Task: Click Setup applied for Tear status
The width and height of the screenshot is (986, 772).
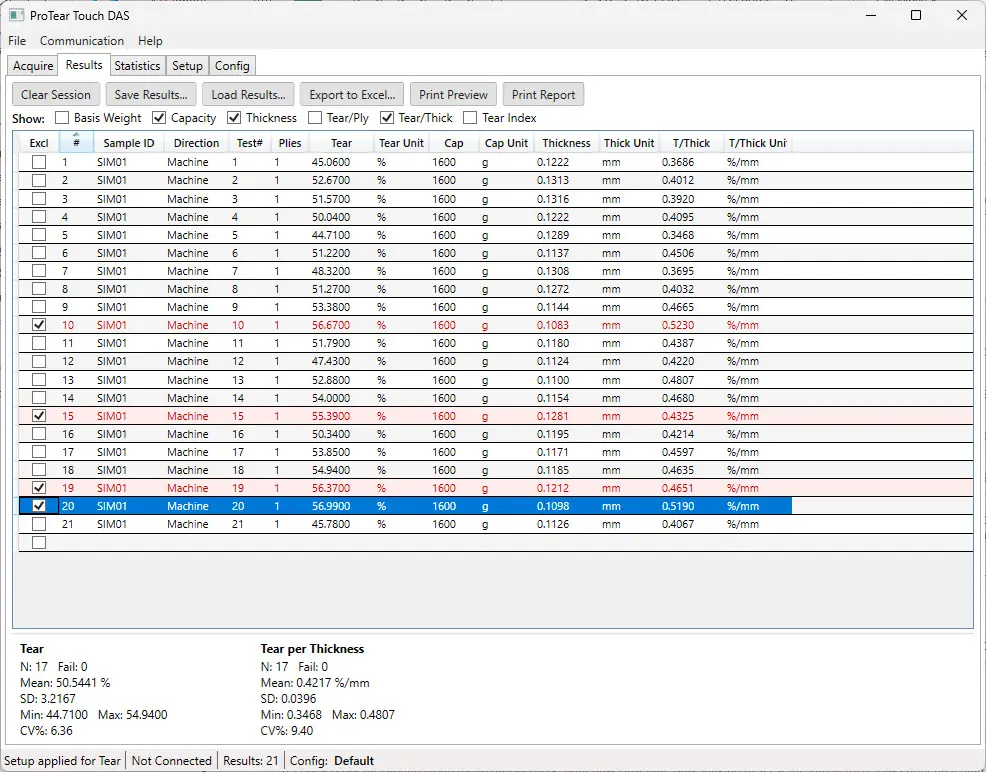Action: coord(62,761)
